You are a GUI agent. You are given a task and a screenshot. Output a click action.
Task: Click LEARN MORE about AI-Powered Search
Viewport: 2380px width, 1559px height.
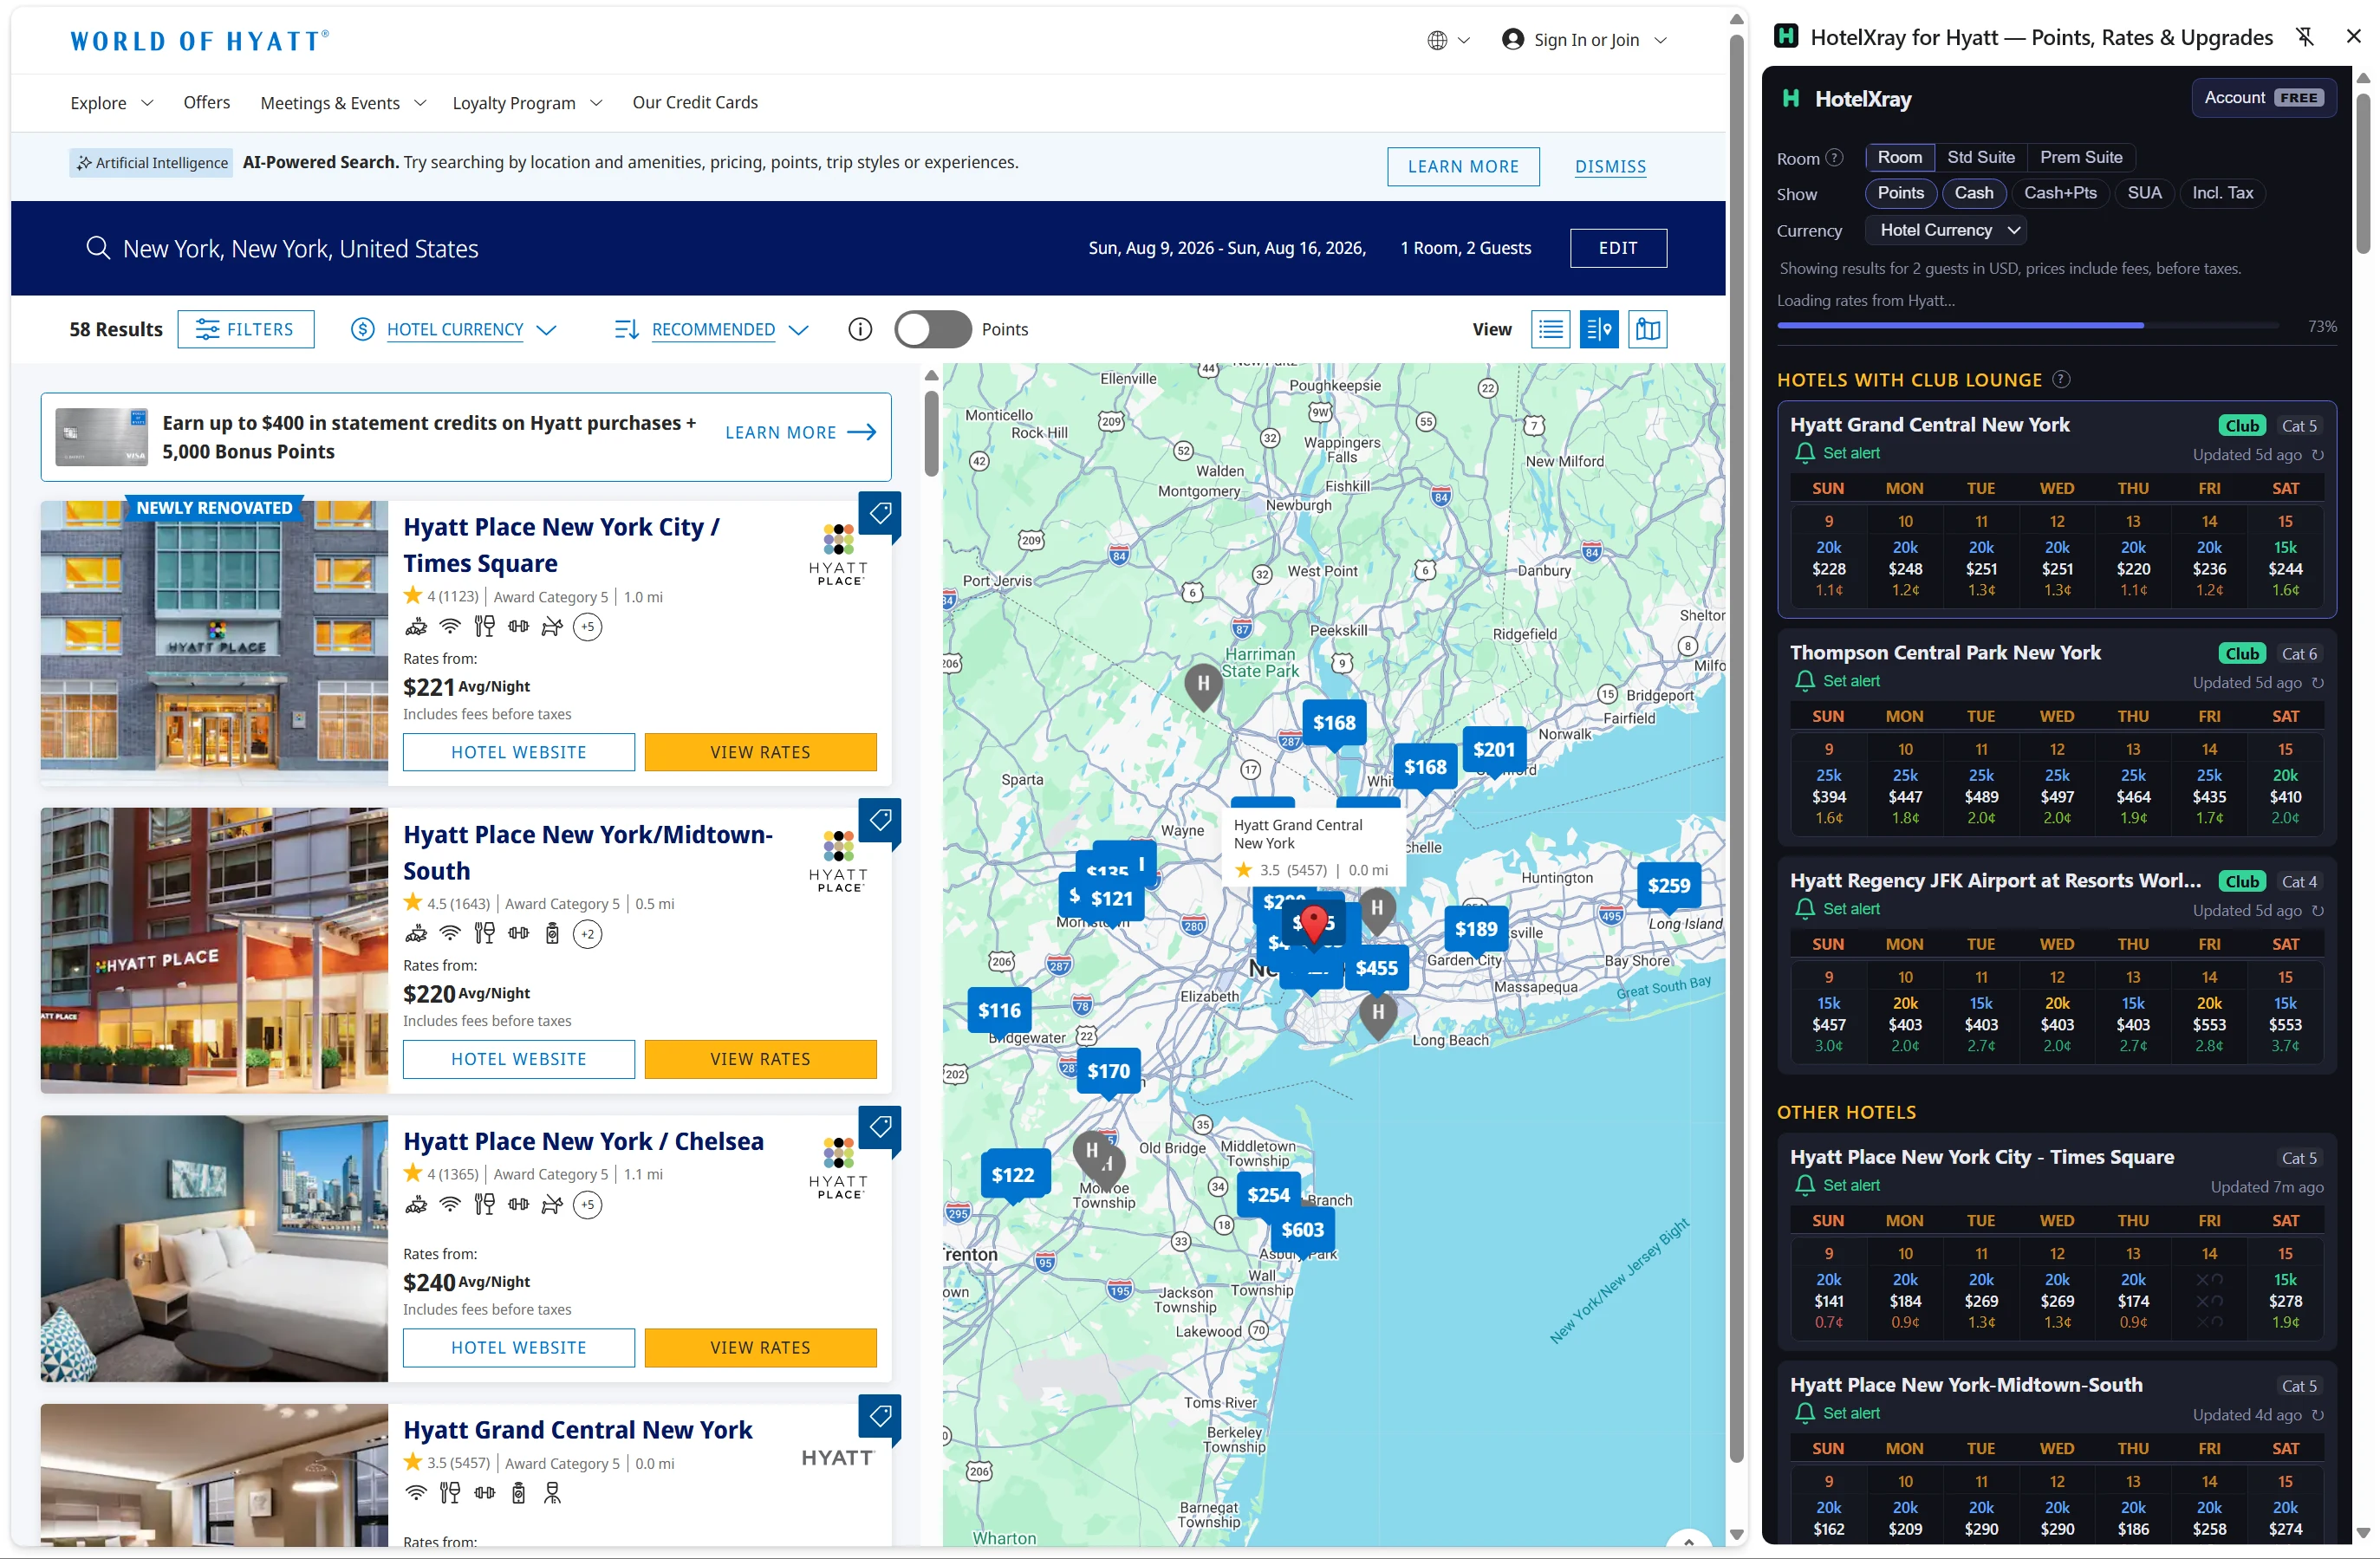coord(1462,167)
